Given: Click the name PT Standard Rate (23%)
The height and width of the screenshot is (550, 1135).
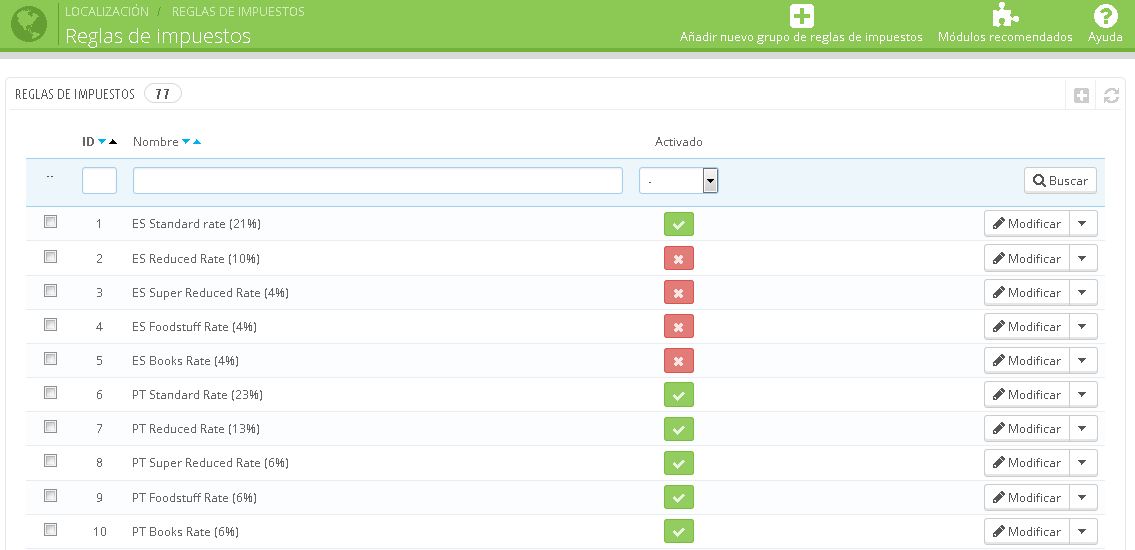Looking at the screenshot, I should pos(198,395).
